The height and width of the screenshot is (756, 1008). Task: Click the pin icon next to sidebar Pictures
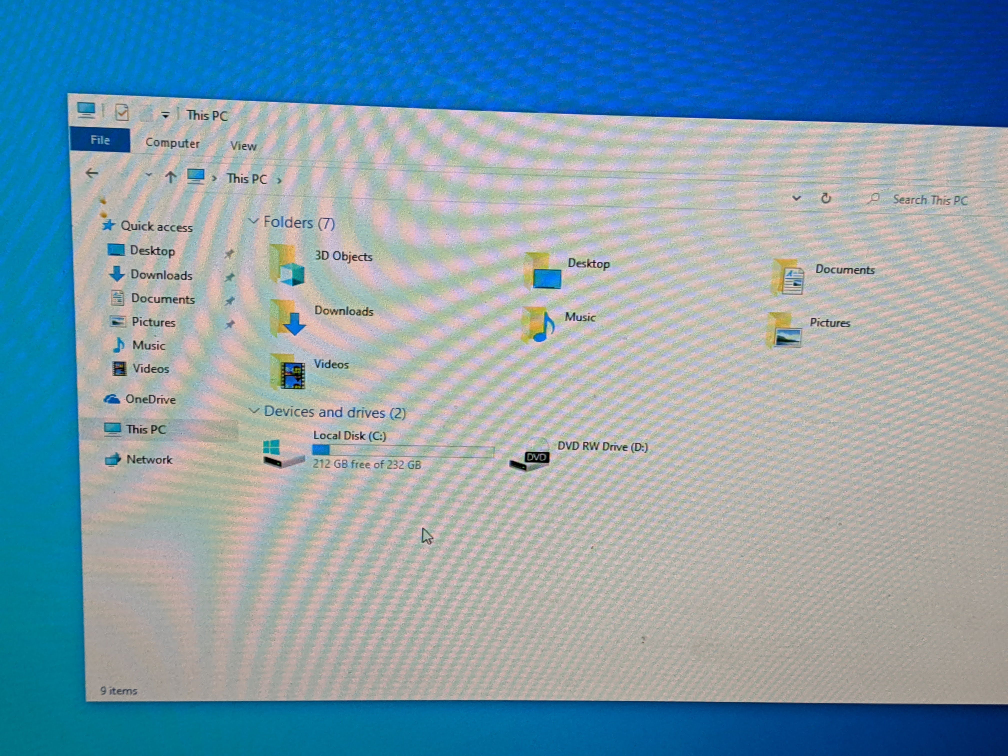230,324
